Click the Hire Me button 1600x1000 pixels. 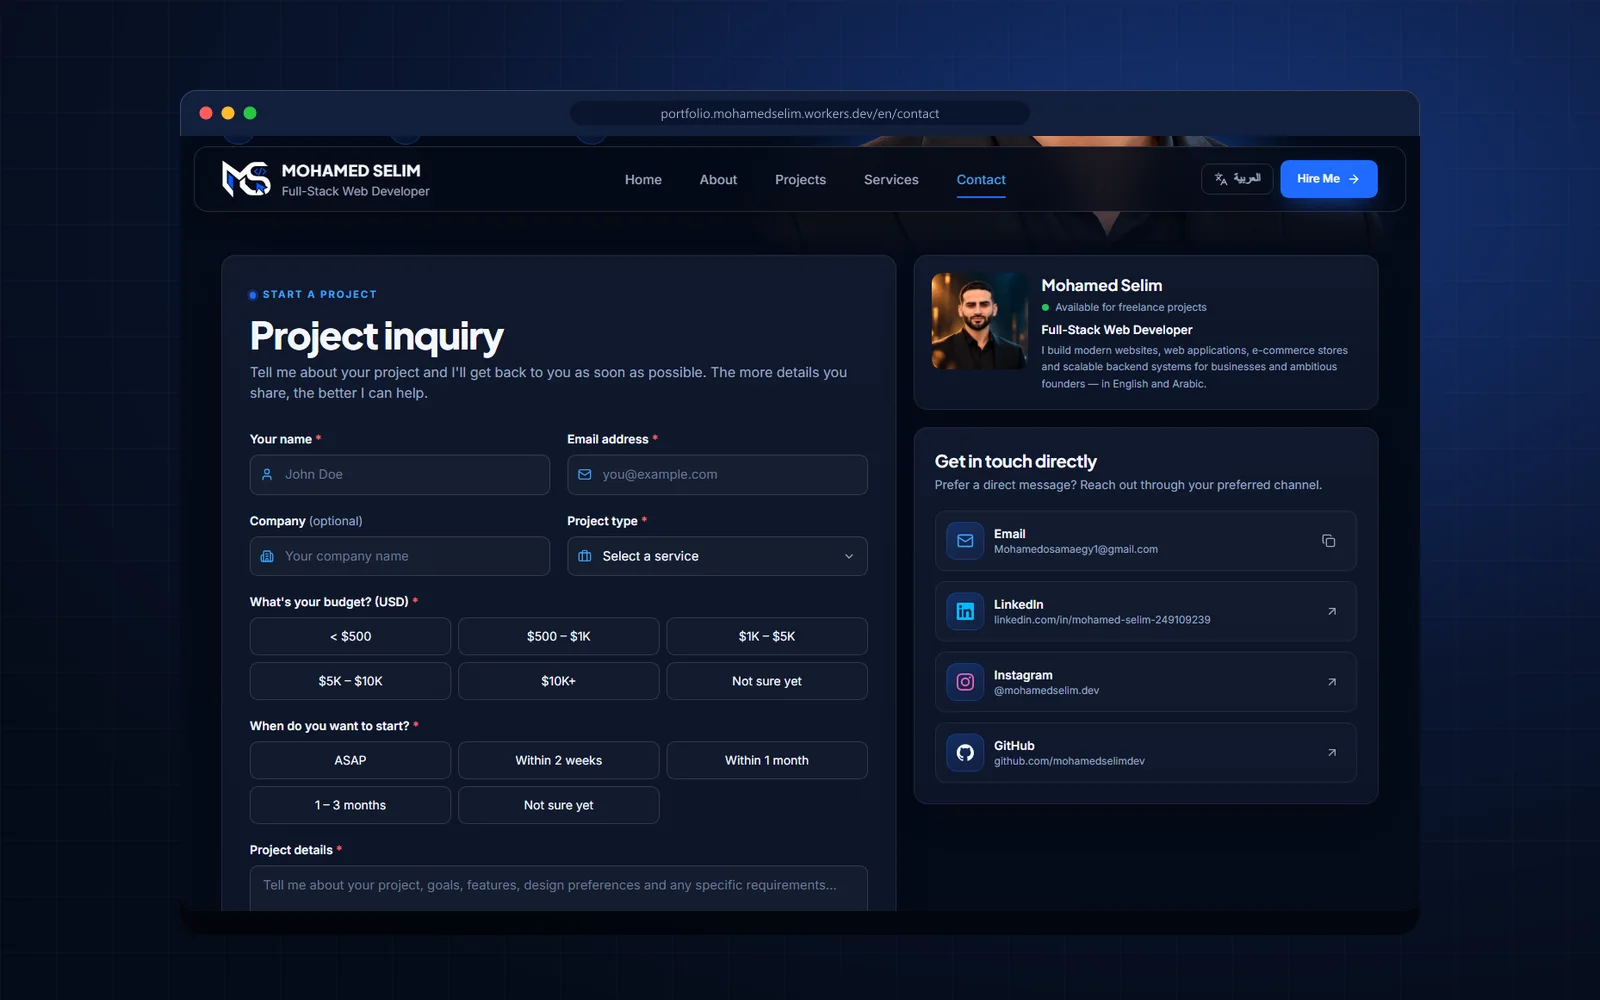pos(1328,179)
